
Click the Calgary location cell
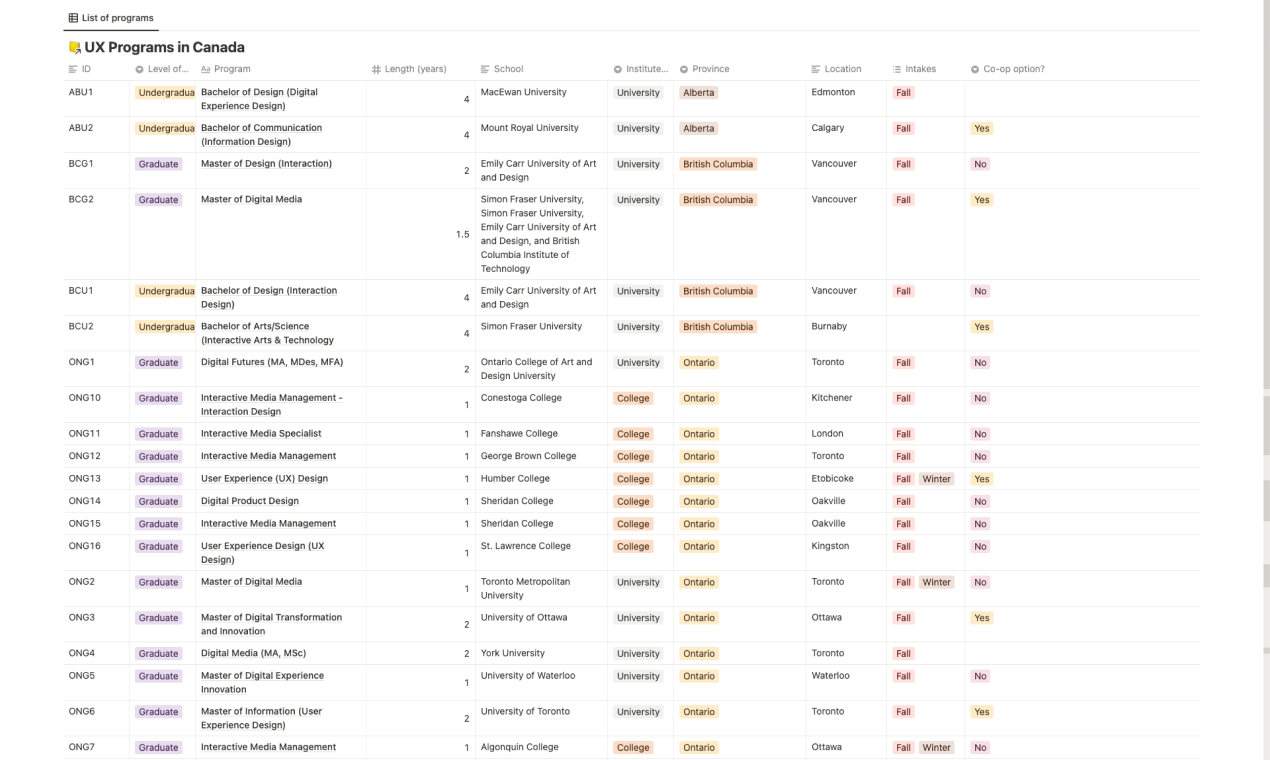tap(845, 135)
